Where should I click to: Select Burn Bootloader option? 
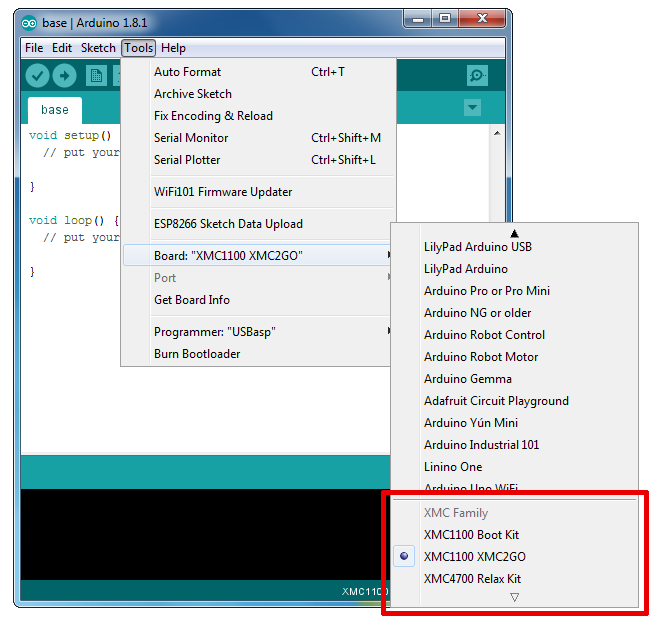click(x=197, y=354)
